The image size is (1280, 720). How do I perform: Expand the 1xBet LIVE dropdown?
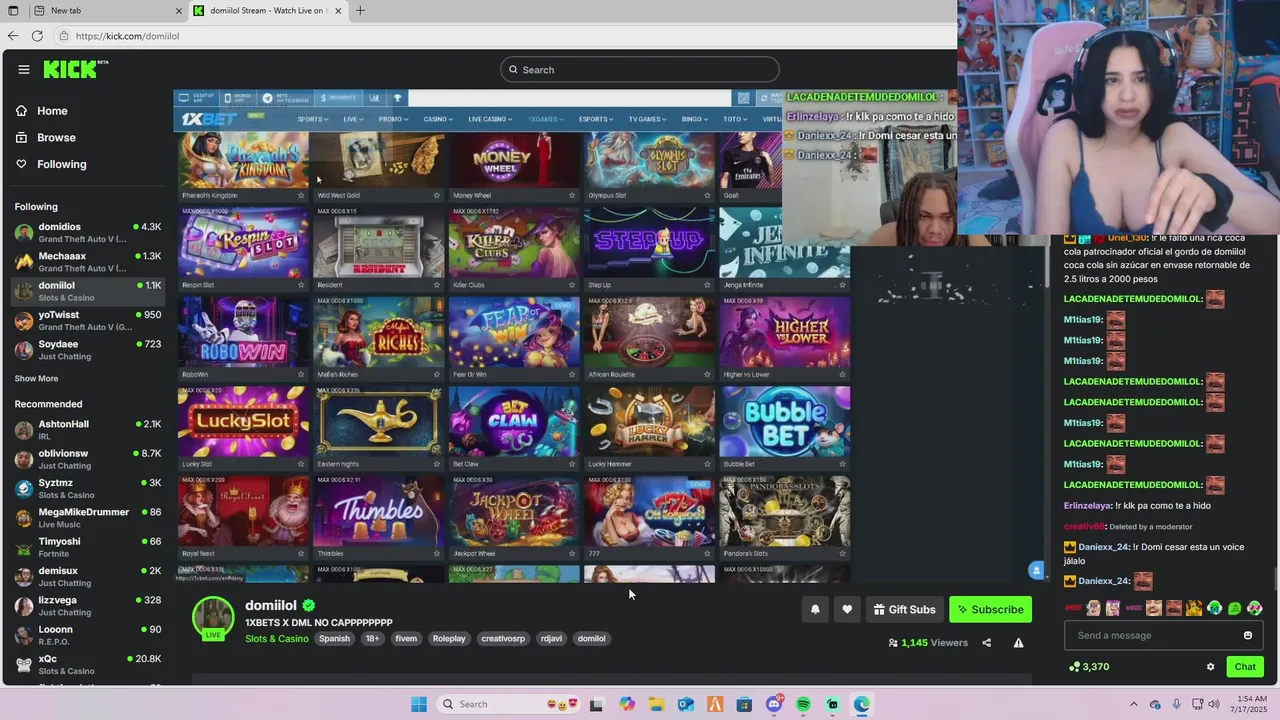[353, 119]
